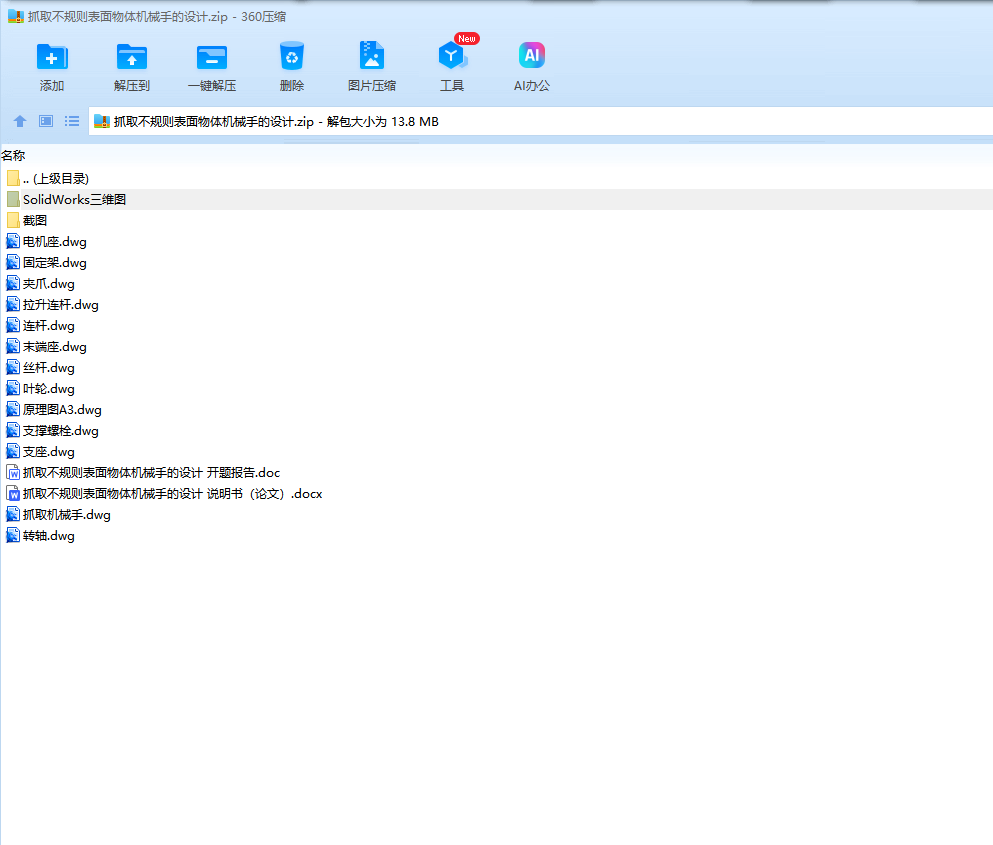Click the dwg icon of 夹爪.dwg
Viewport: 993px width, 845px height.
[13, 283]
